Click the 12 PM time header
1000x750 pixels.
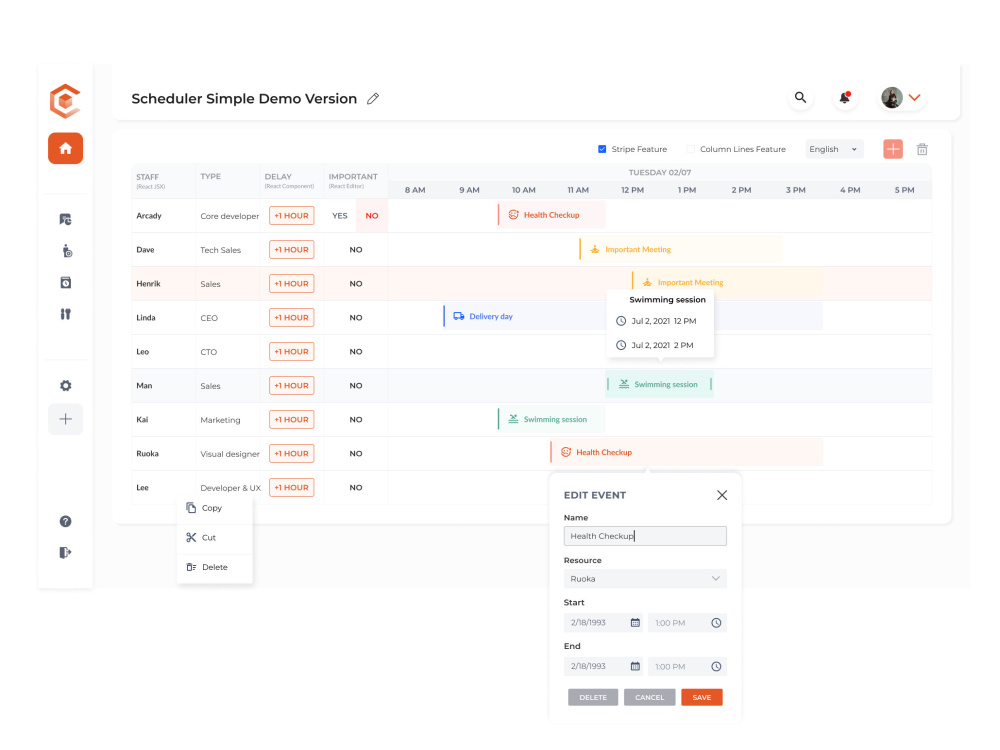pyautogui.click(x=633, y=190)
